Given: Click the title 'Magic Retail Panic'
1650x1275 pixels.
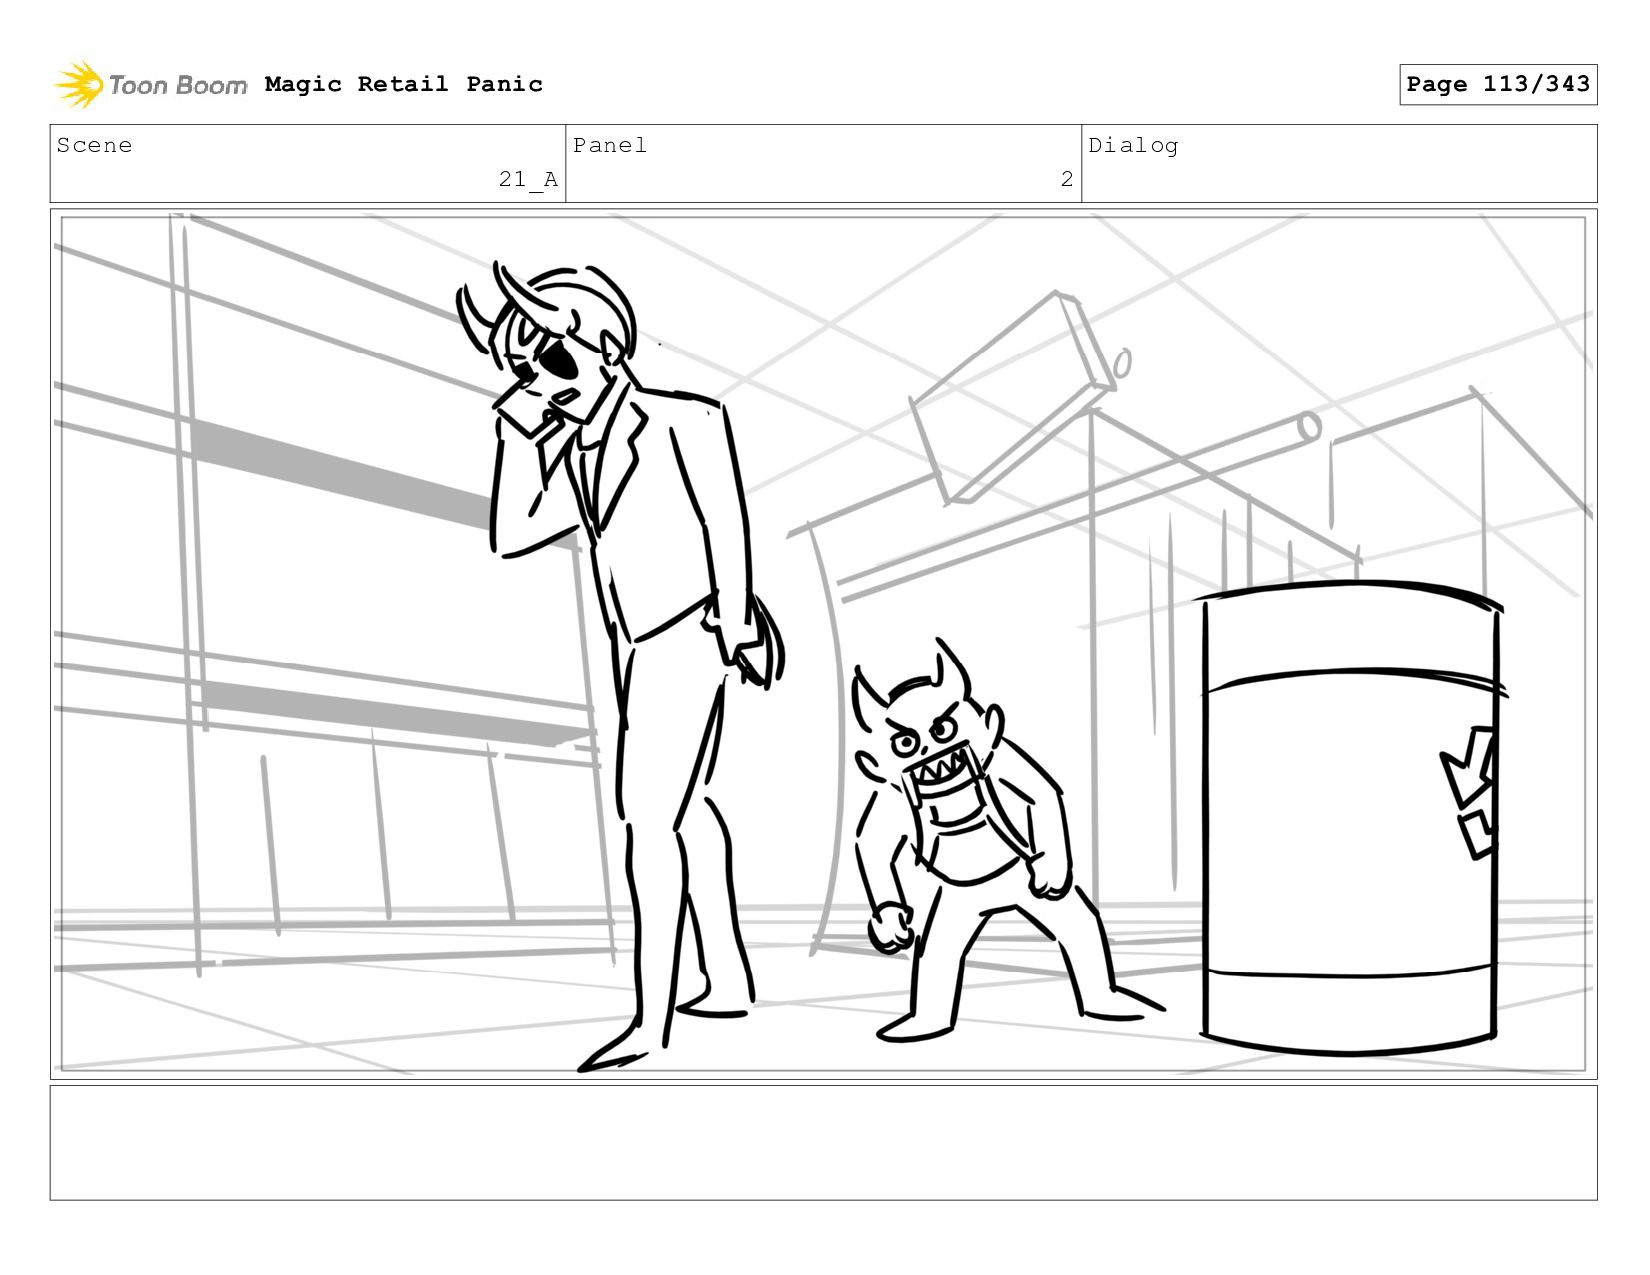Looking at the screenshot, I should 404,84.
